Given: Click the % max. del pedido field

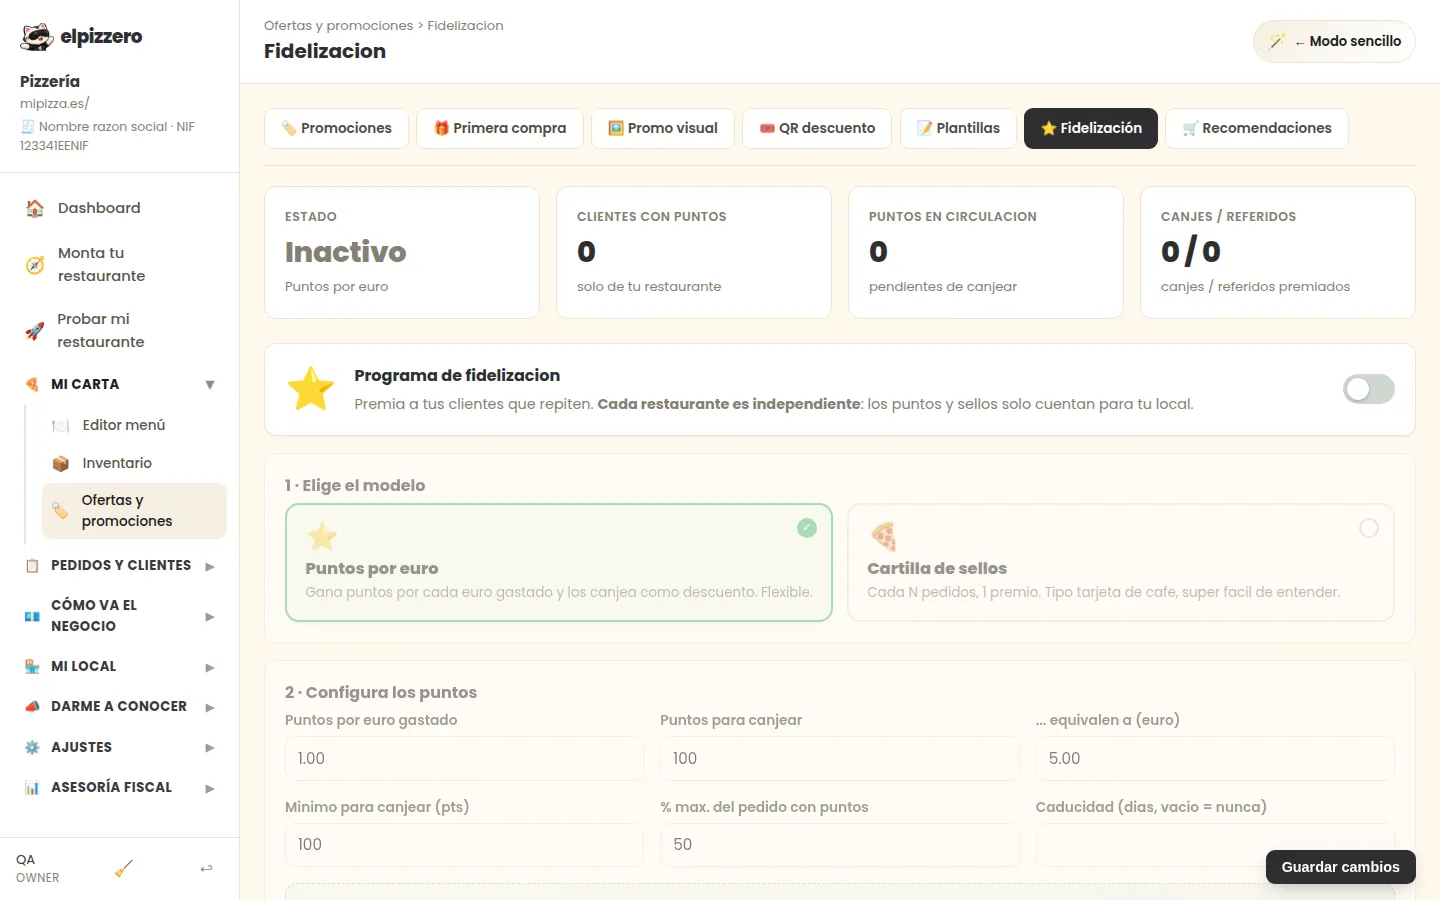Looking at the screenshot, I should coord(840,845).
